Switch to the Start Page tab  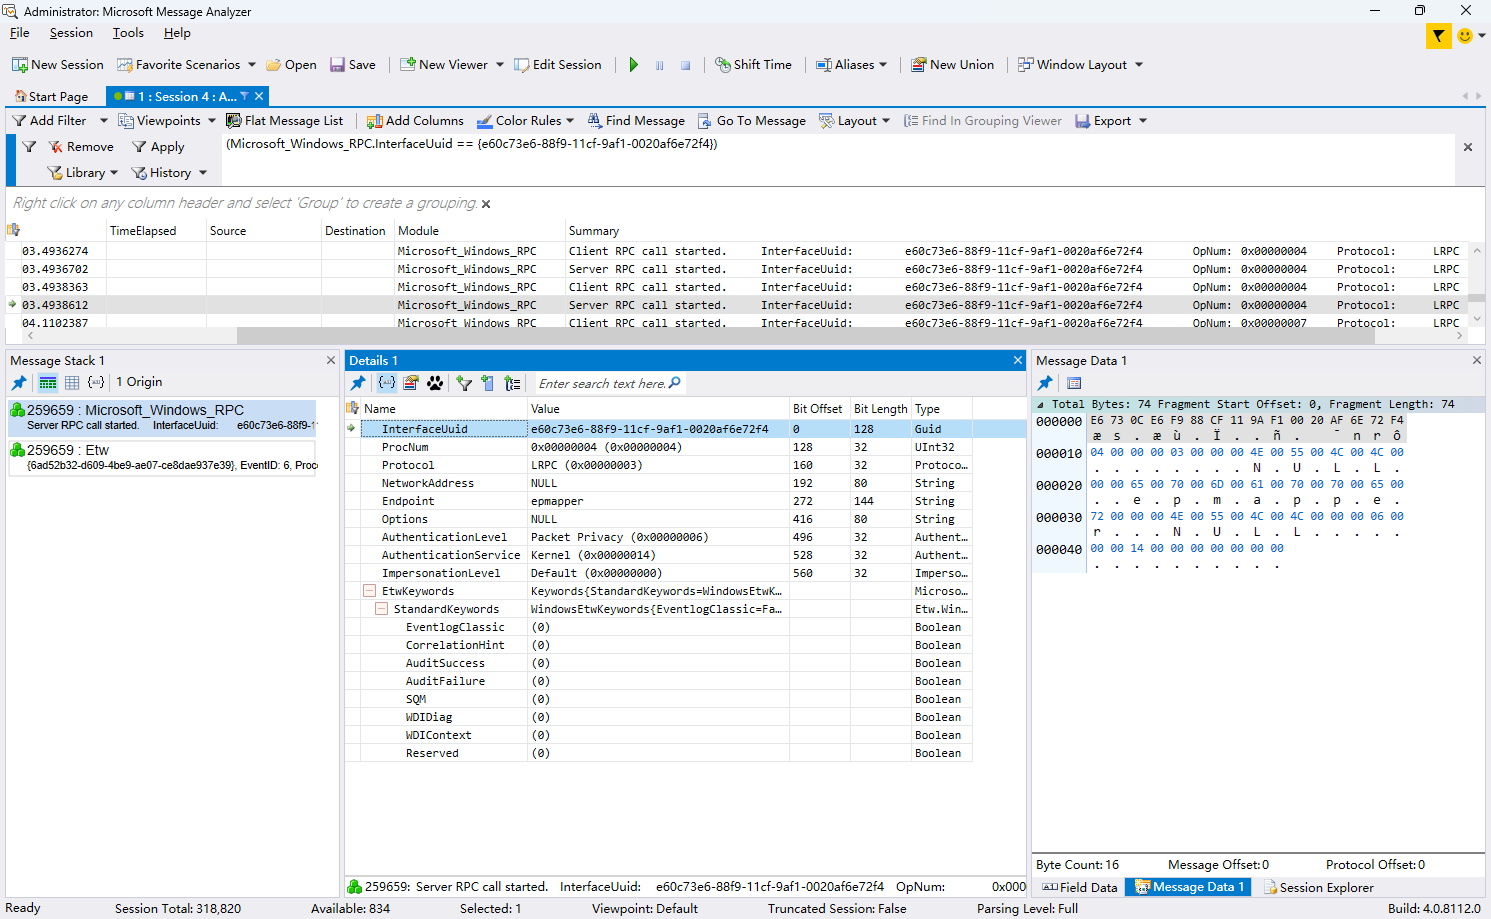[x=51, y=97]
